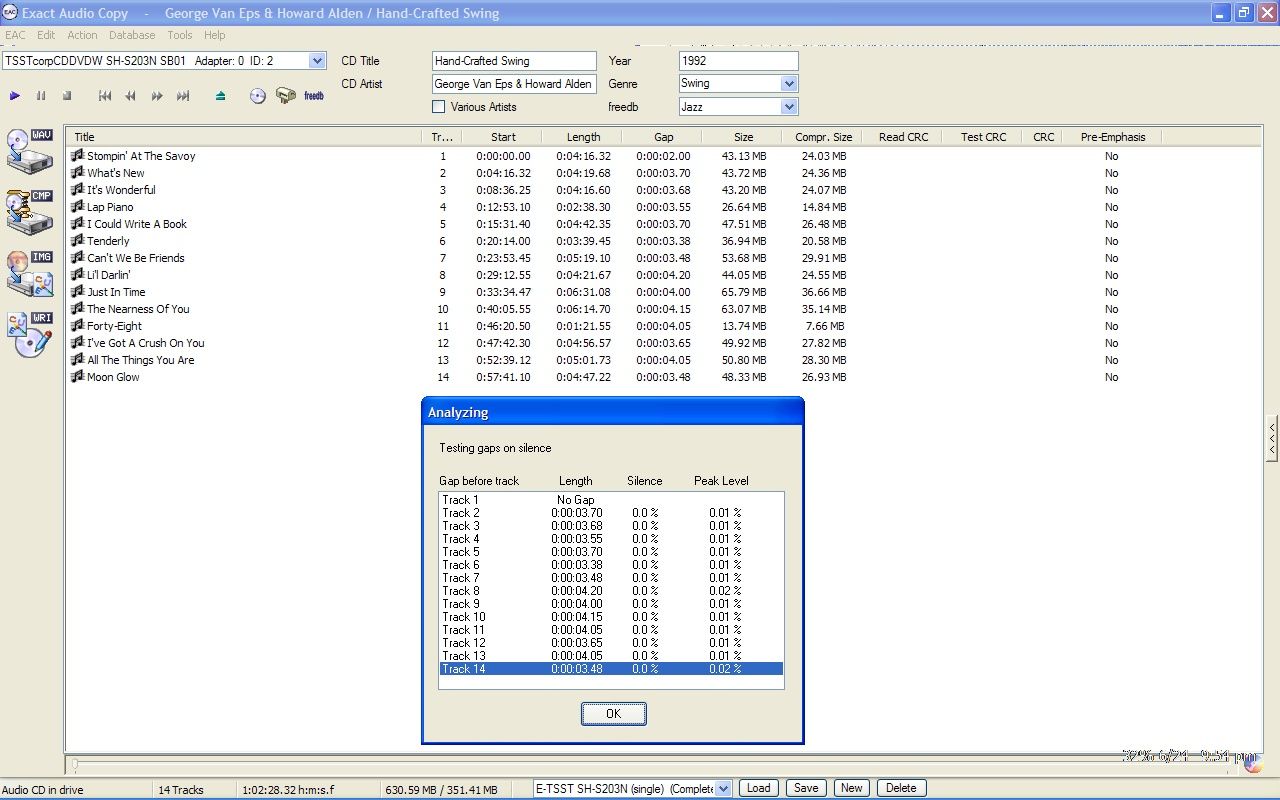Click the WRI write CD icon
Image resolution: width=1280 pixels, height=800 pixels.
click(30, 334)
